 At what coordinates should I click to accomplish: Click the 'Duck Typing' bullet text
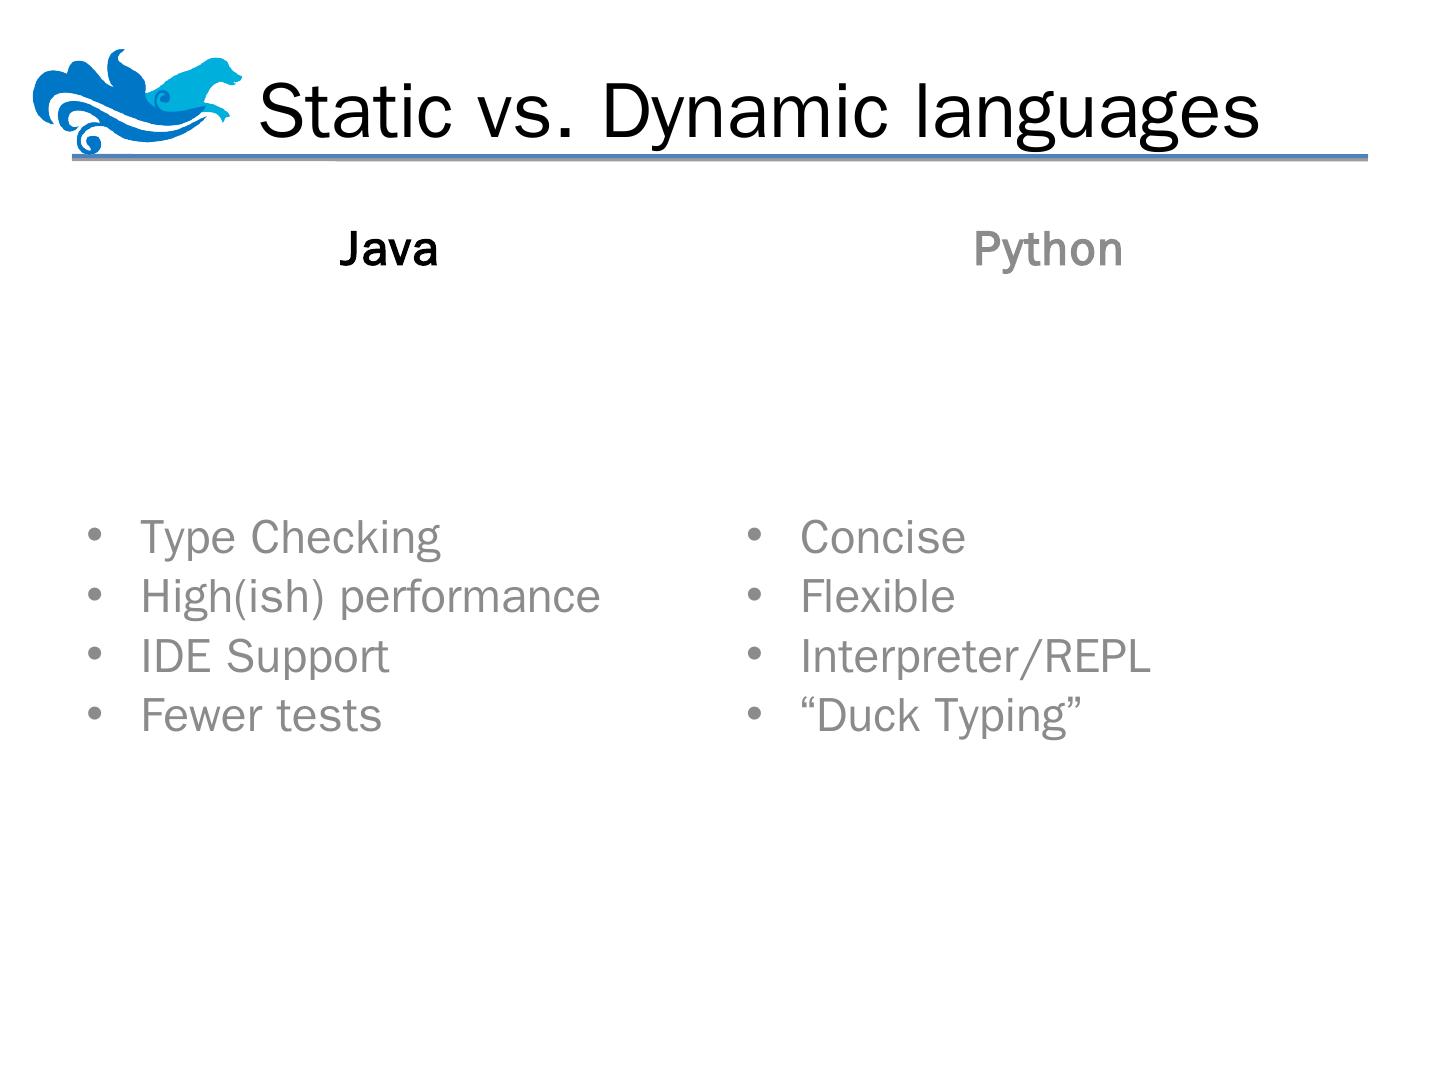pos(941,716)
